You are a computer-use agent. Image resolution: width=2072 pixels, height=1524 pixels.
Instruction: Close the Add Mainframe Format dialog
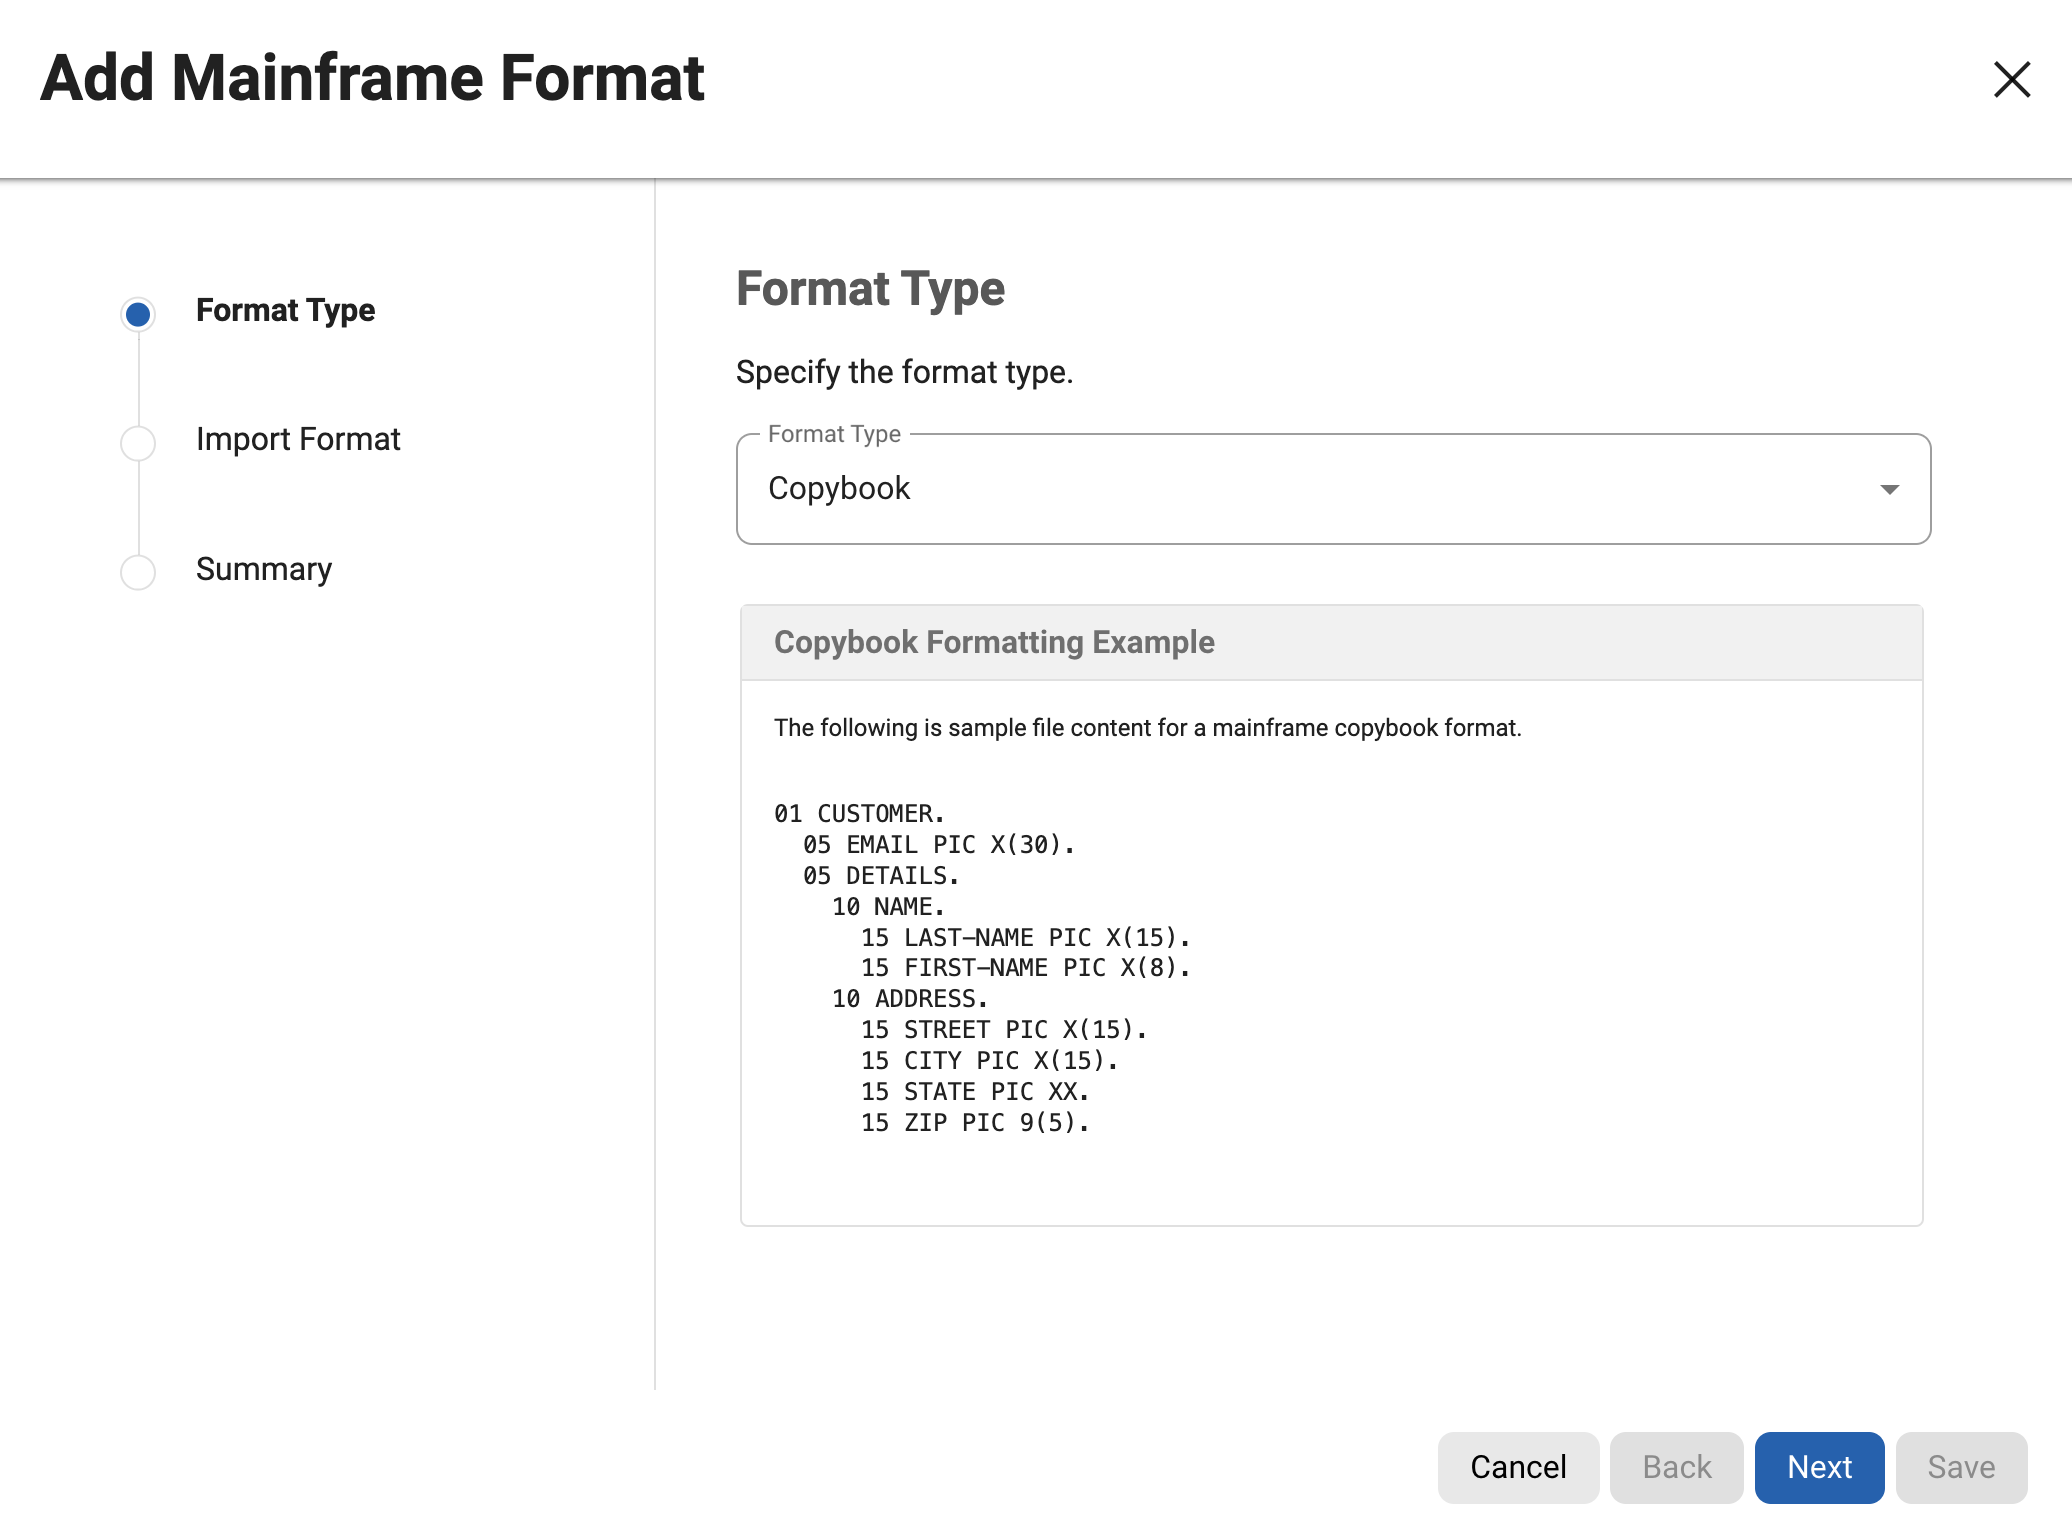tap(2010, 80)
